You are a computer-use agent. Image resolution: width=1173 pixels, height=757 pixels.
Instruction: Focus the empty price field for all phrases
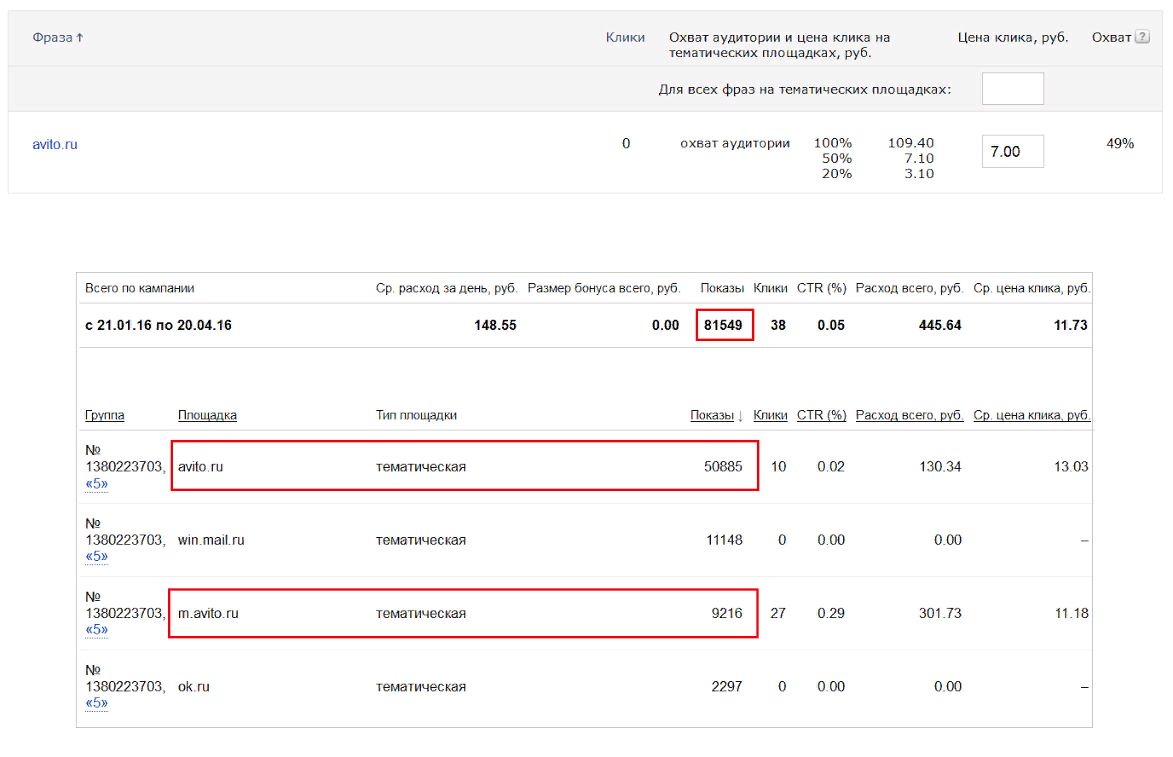1012,89
